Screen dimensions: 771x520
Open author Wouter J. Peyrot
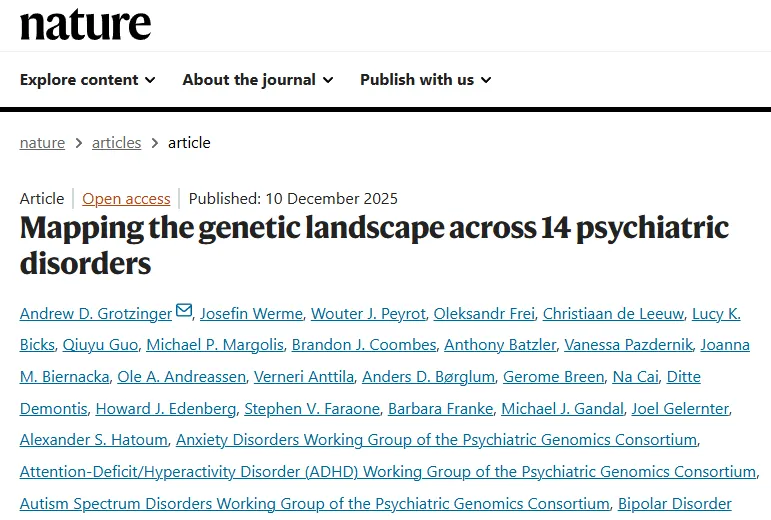click(366, 313)
